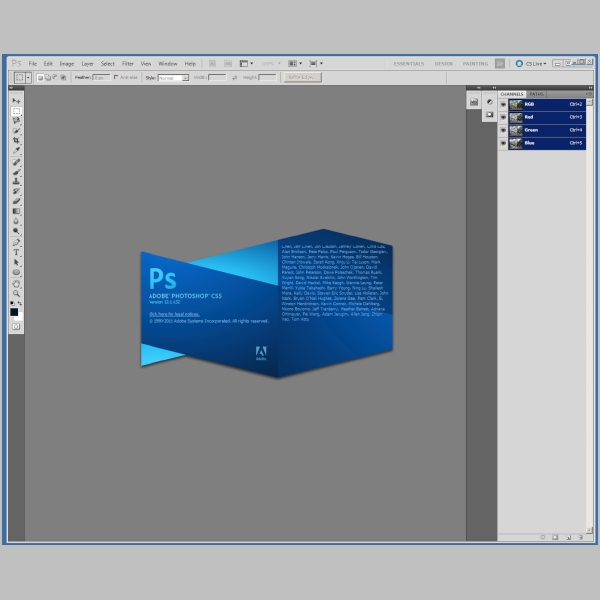
Task: Select the Spot Healing Brush tool
Action: 16,162
